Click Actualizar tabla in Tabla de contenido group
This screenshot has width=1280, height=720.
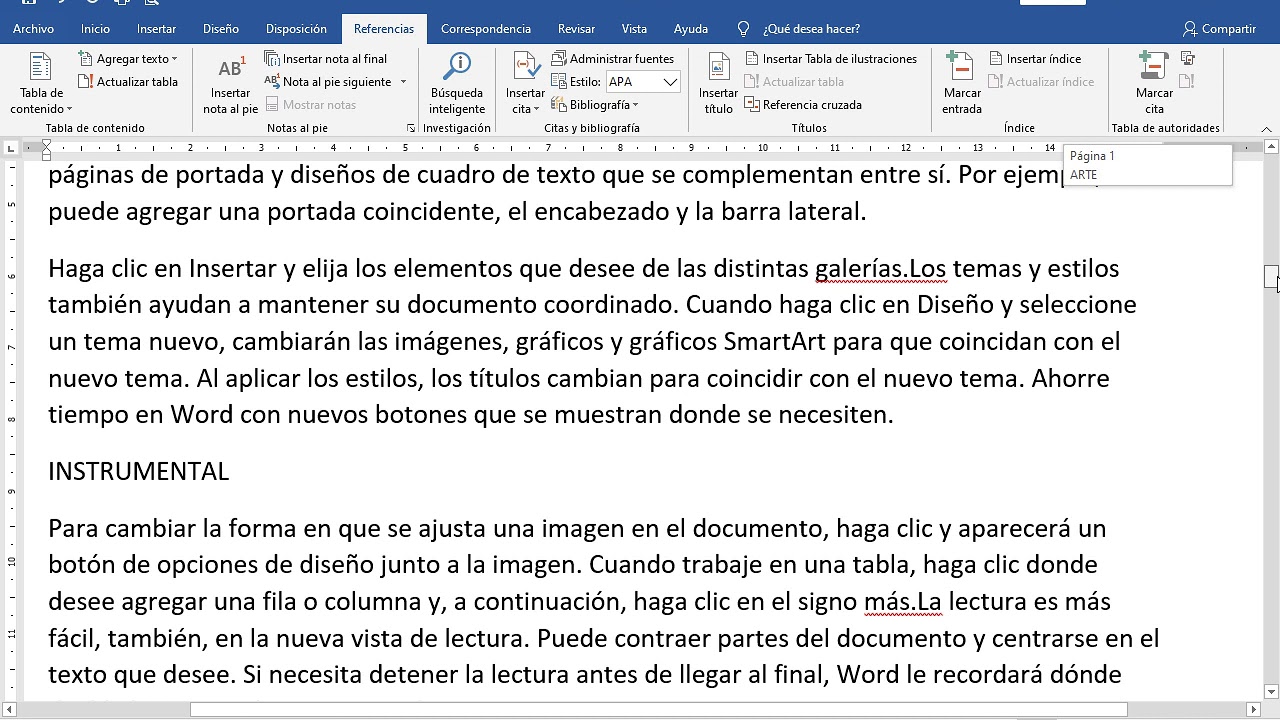[128, 82]
